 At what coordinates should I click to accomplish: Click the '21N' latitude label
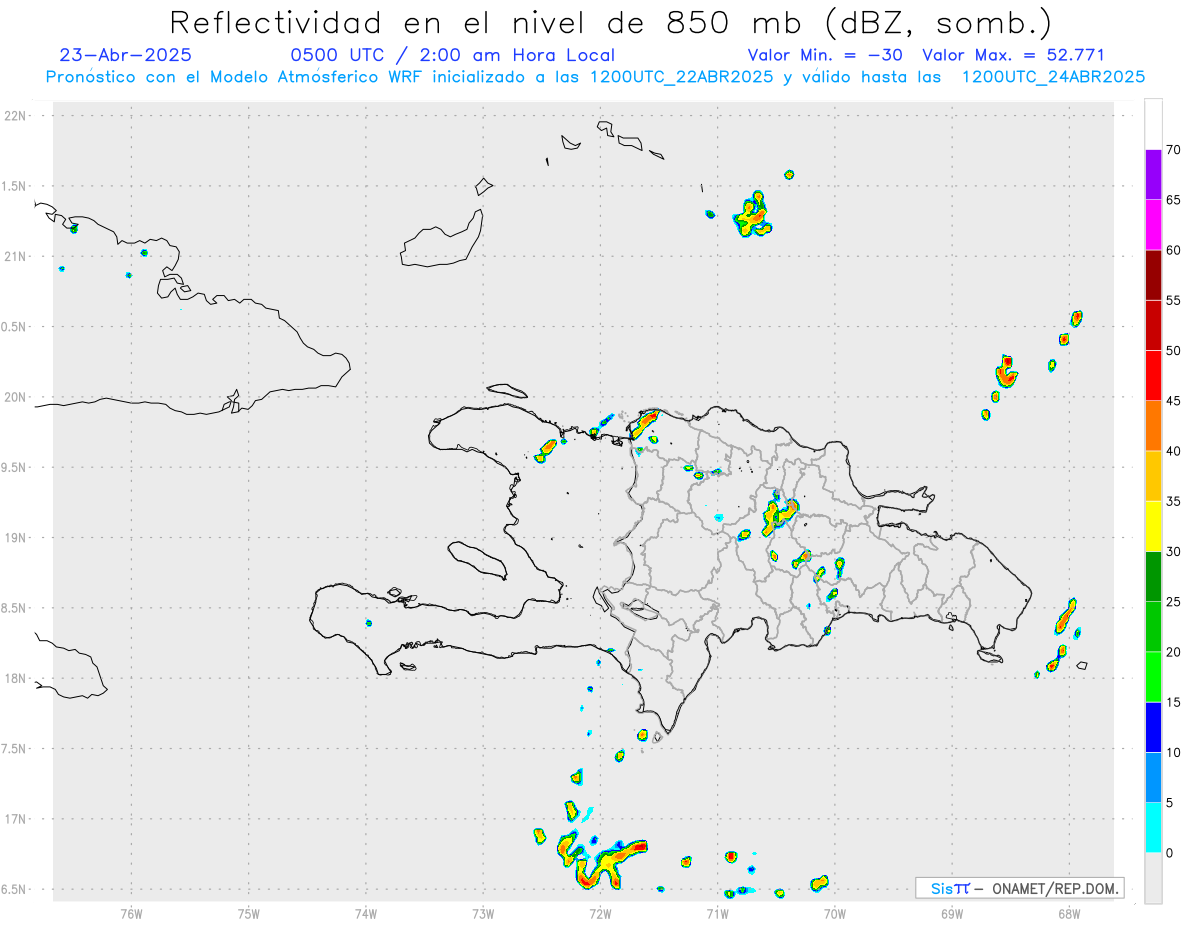[14, 256]
